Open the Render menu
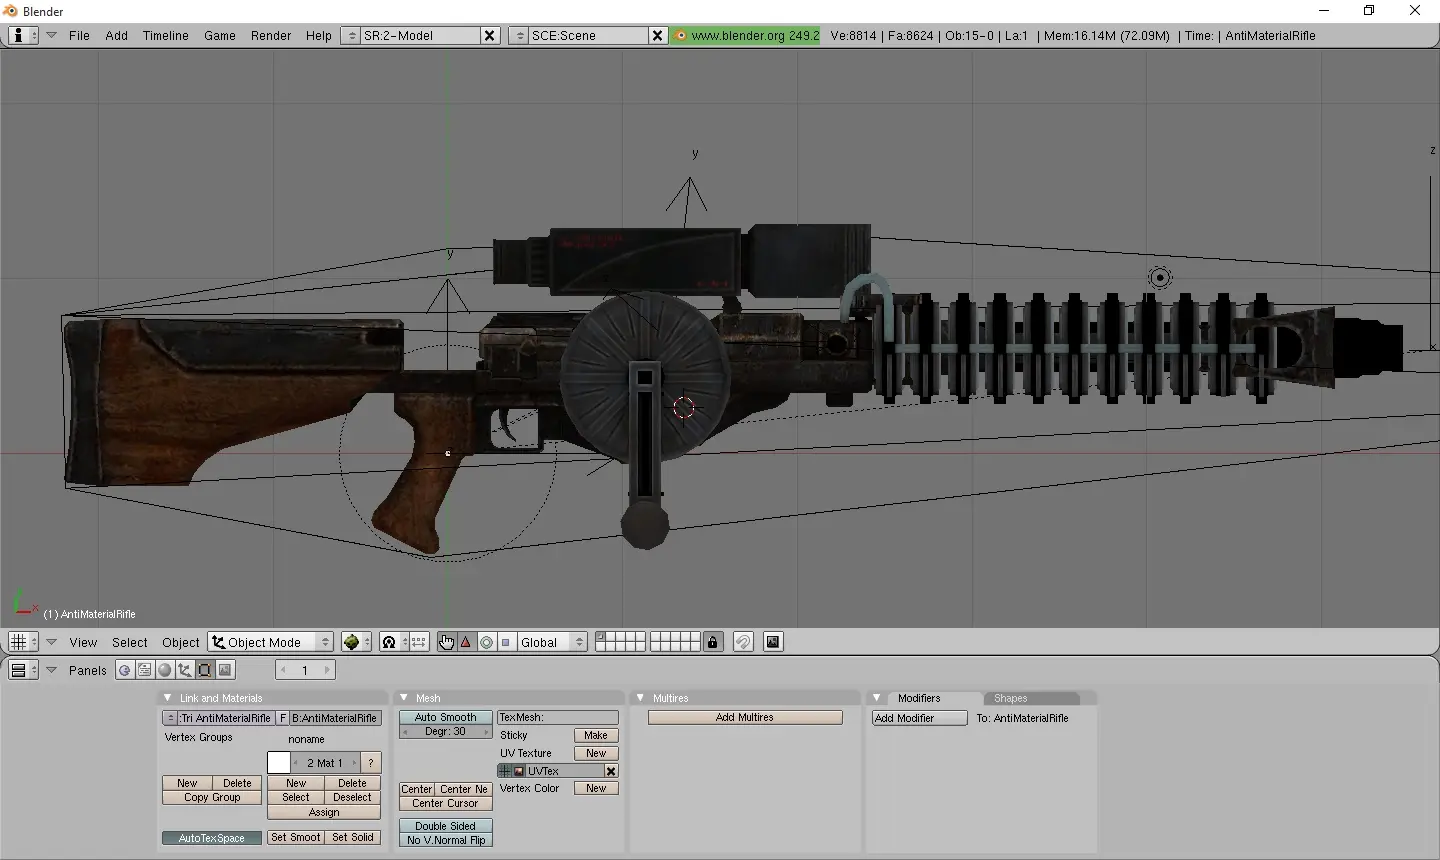Viewport: 1440px width, 860px height. (271, 35)
